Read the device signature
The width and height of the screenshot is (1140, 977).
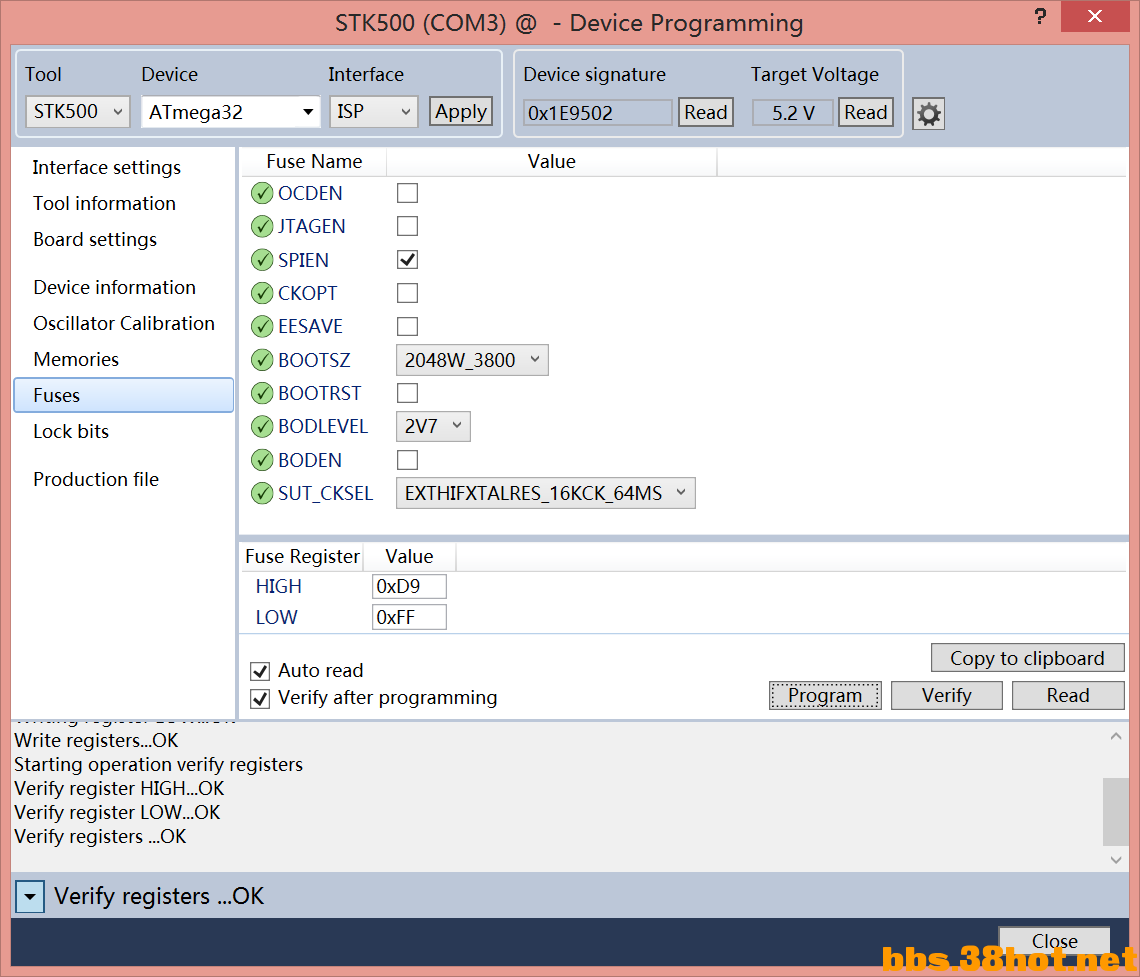pos(706,113)
